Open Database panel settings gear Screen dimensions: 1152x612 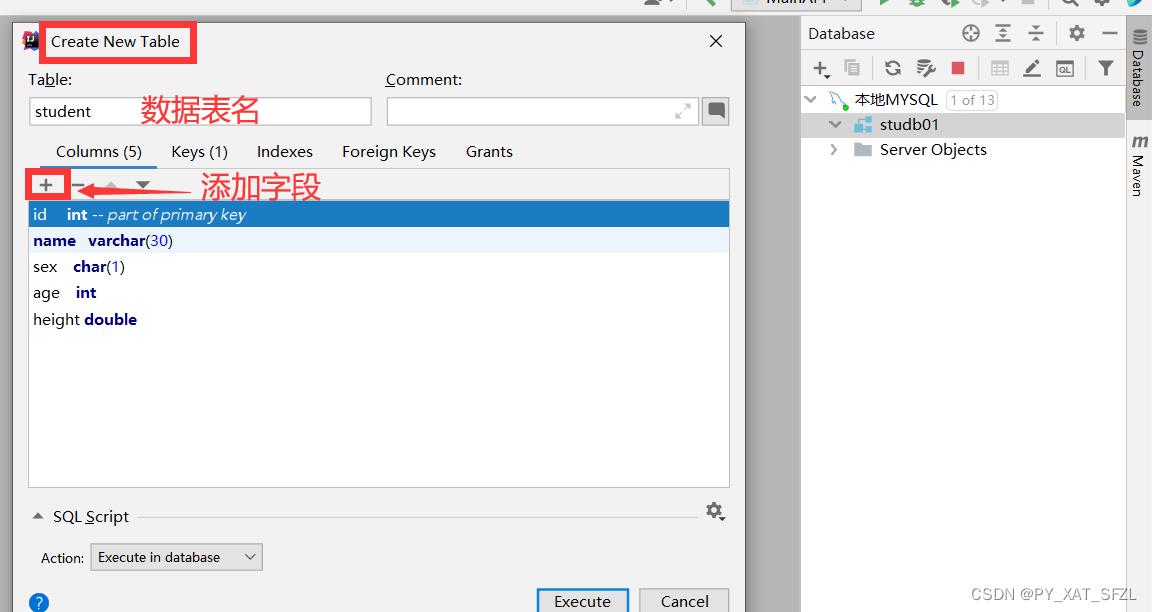coord(1077,33)
